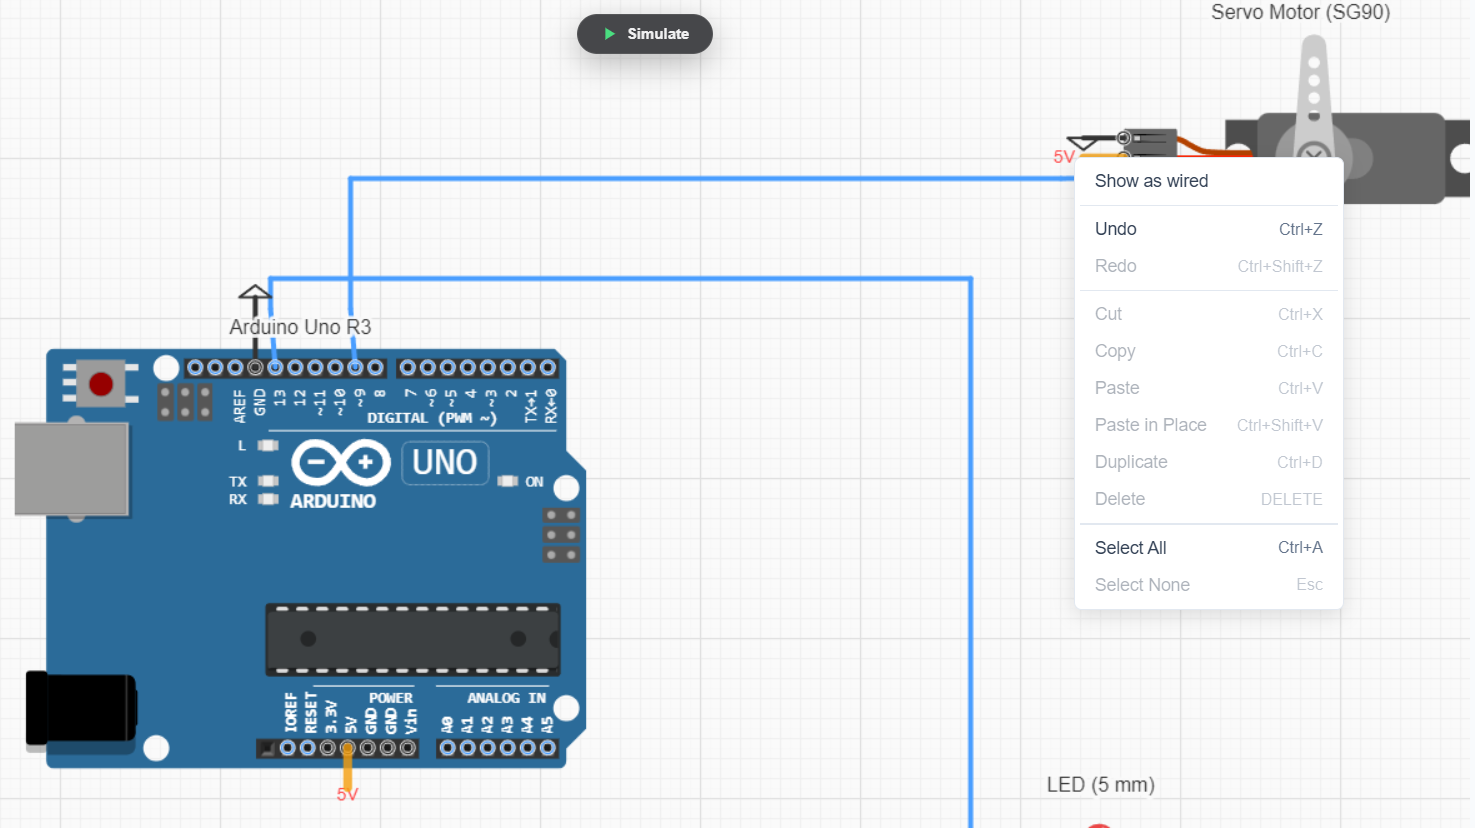Click the UNO badge on the board

coord(445,463)
